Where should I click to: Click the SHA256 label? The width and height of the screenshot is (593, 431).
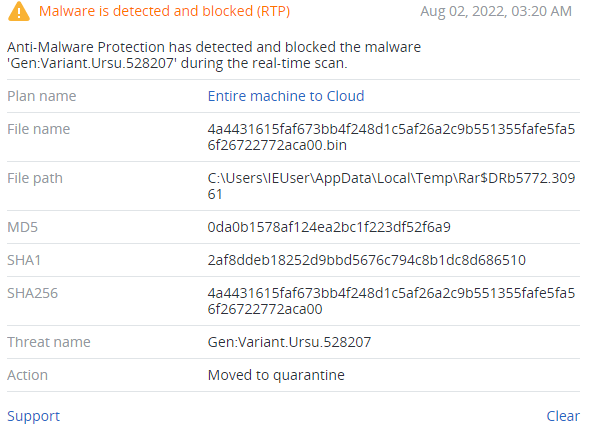point(33,293)
